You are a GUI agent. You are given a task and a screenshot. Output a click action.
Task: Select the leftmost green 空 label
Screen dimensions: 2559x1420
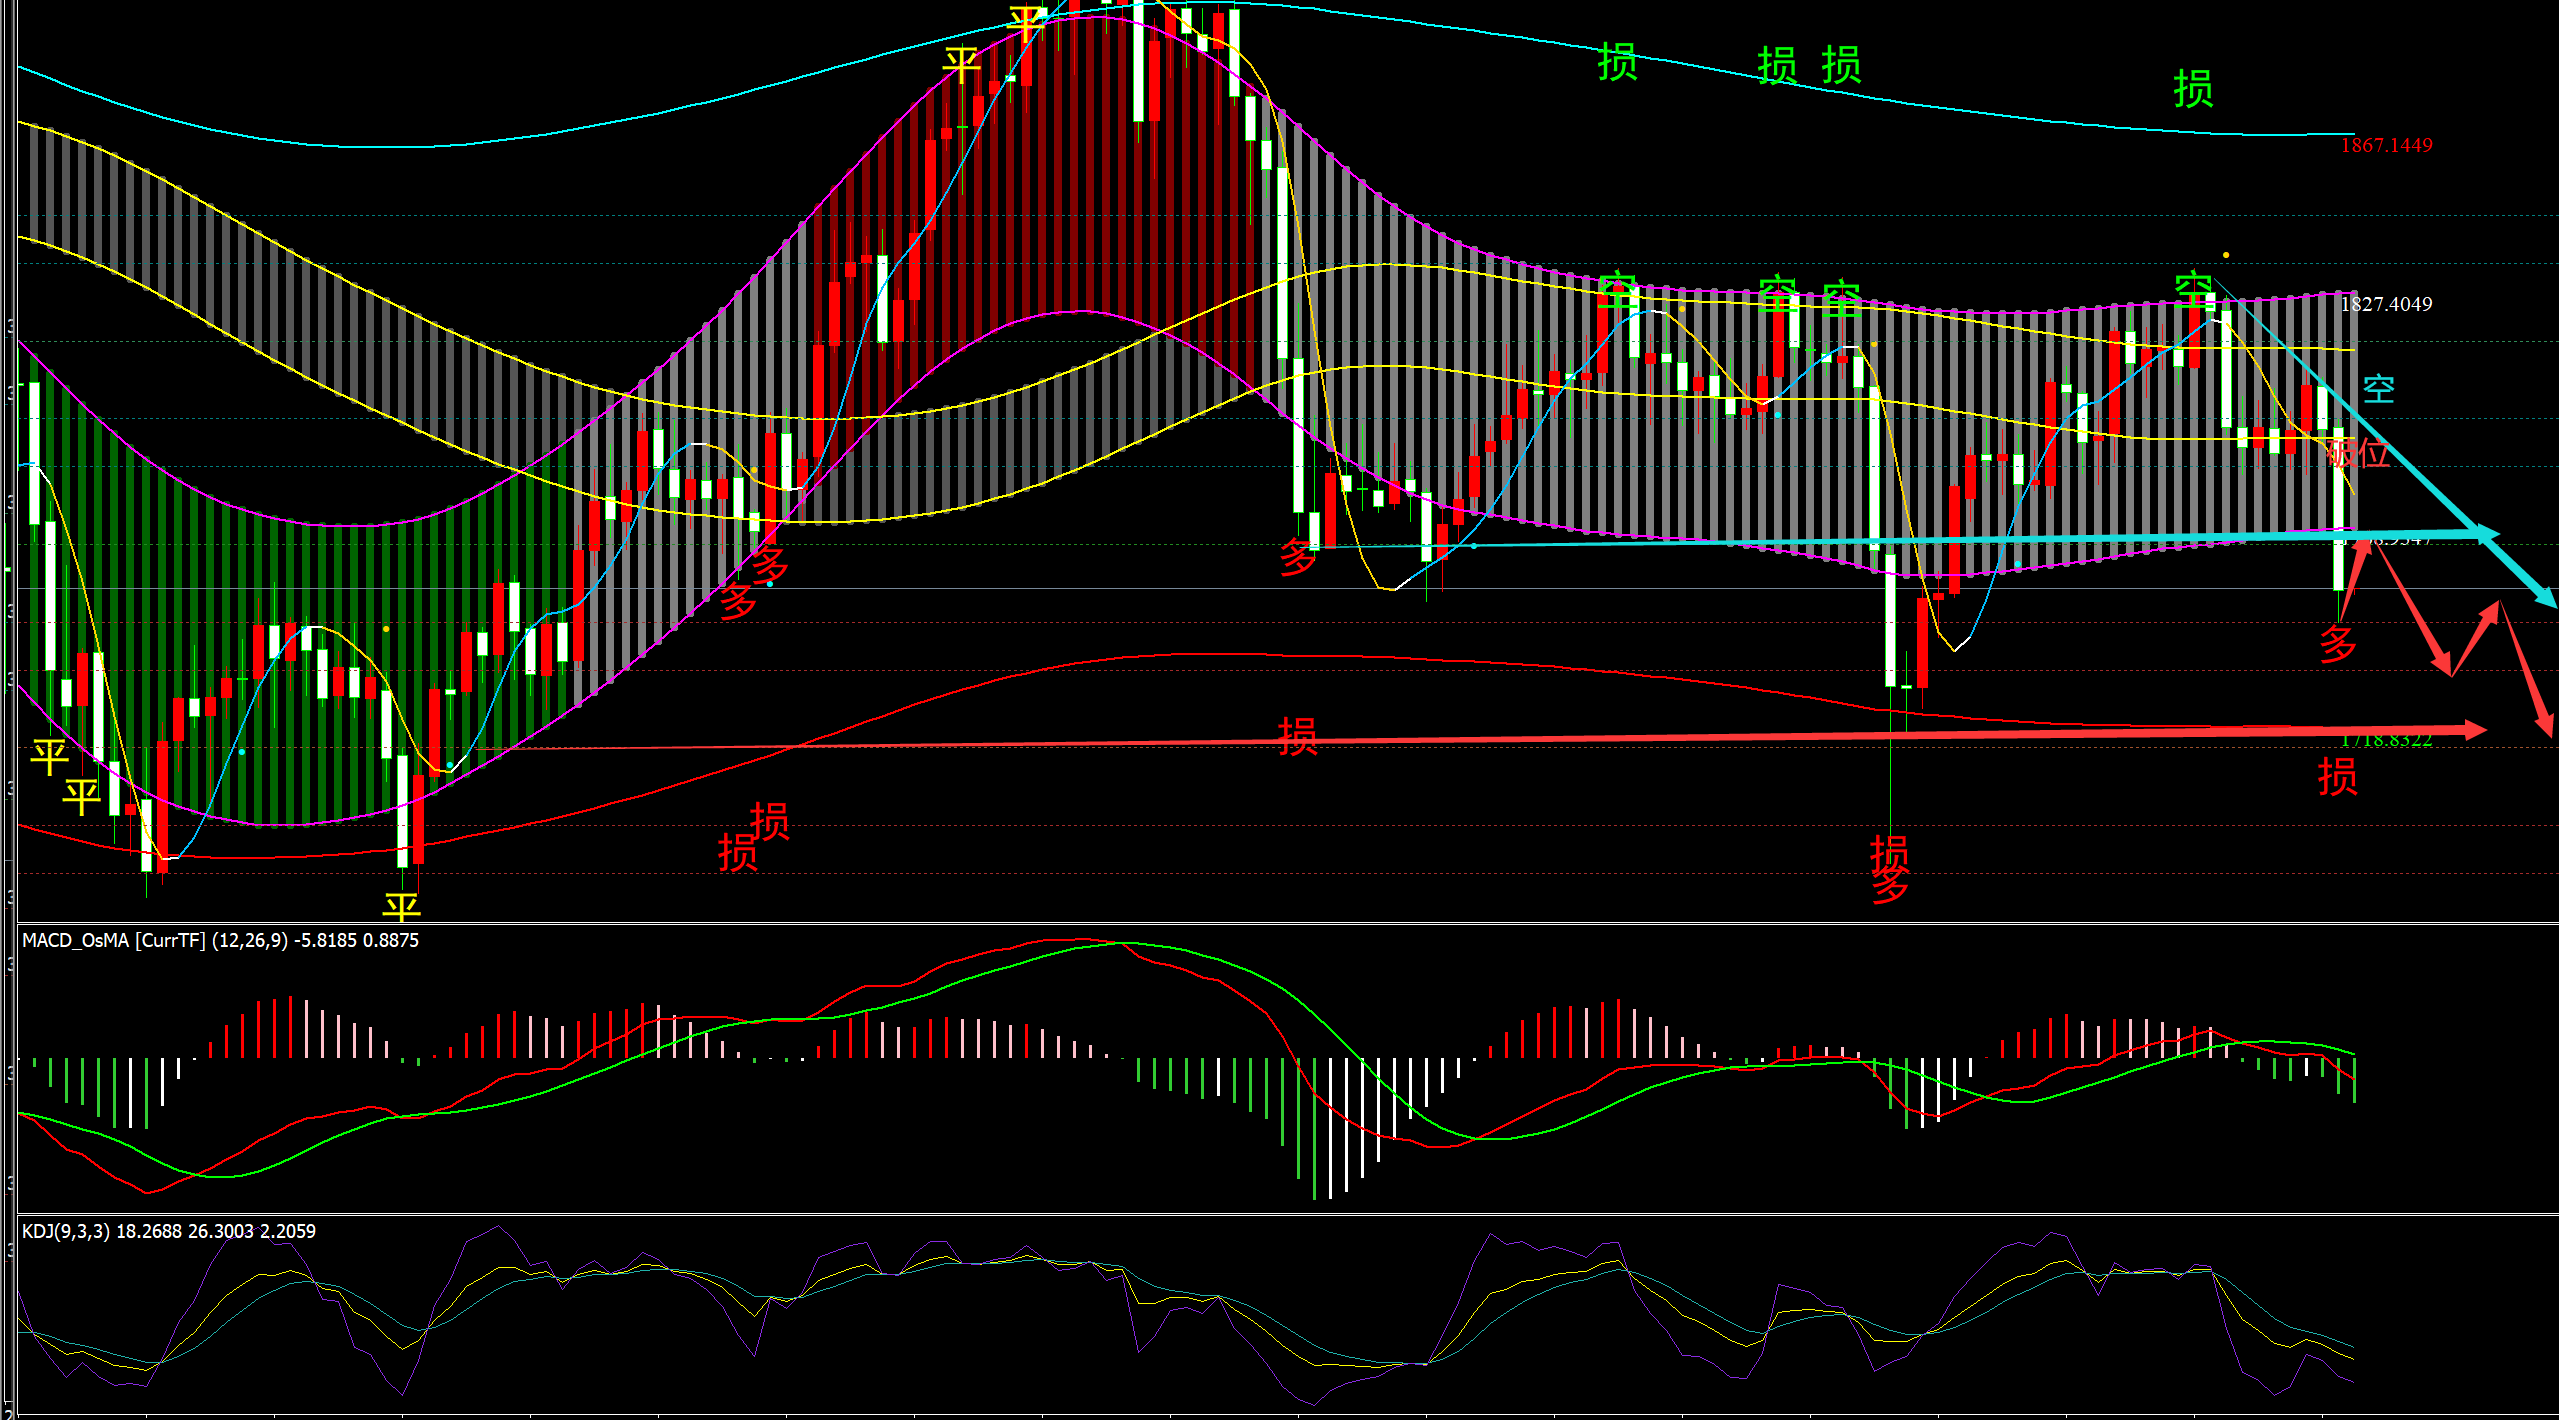tap(1617, 291)
